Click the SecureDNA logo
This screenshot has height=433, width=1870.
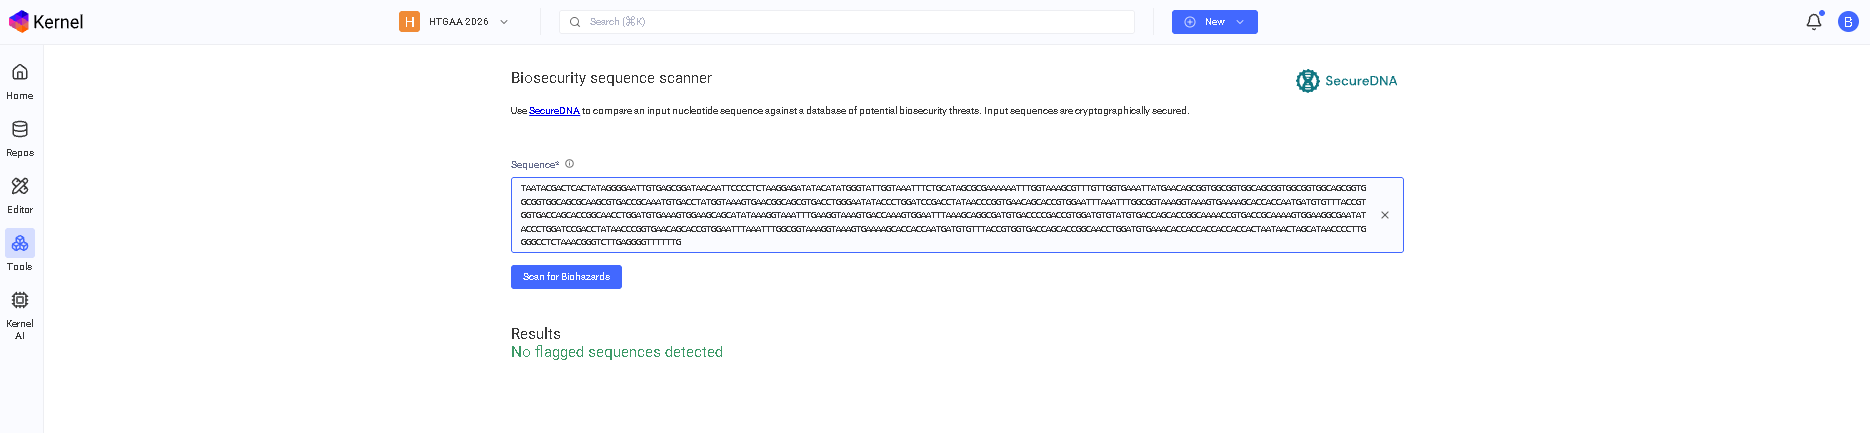pos(1347,81)
